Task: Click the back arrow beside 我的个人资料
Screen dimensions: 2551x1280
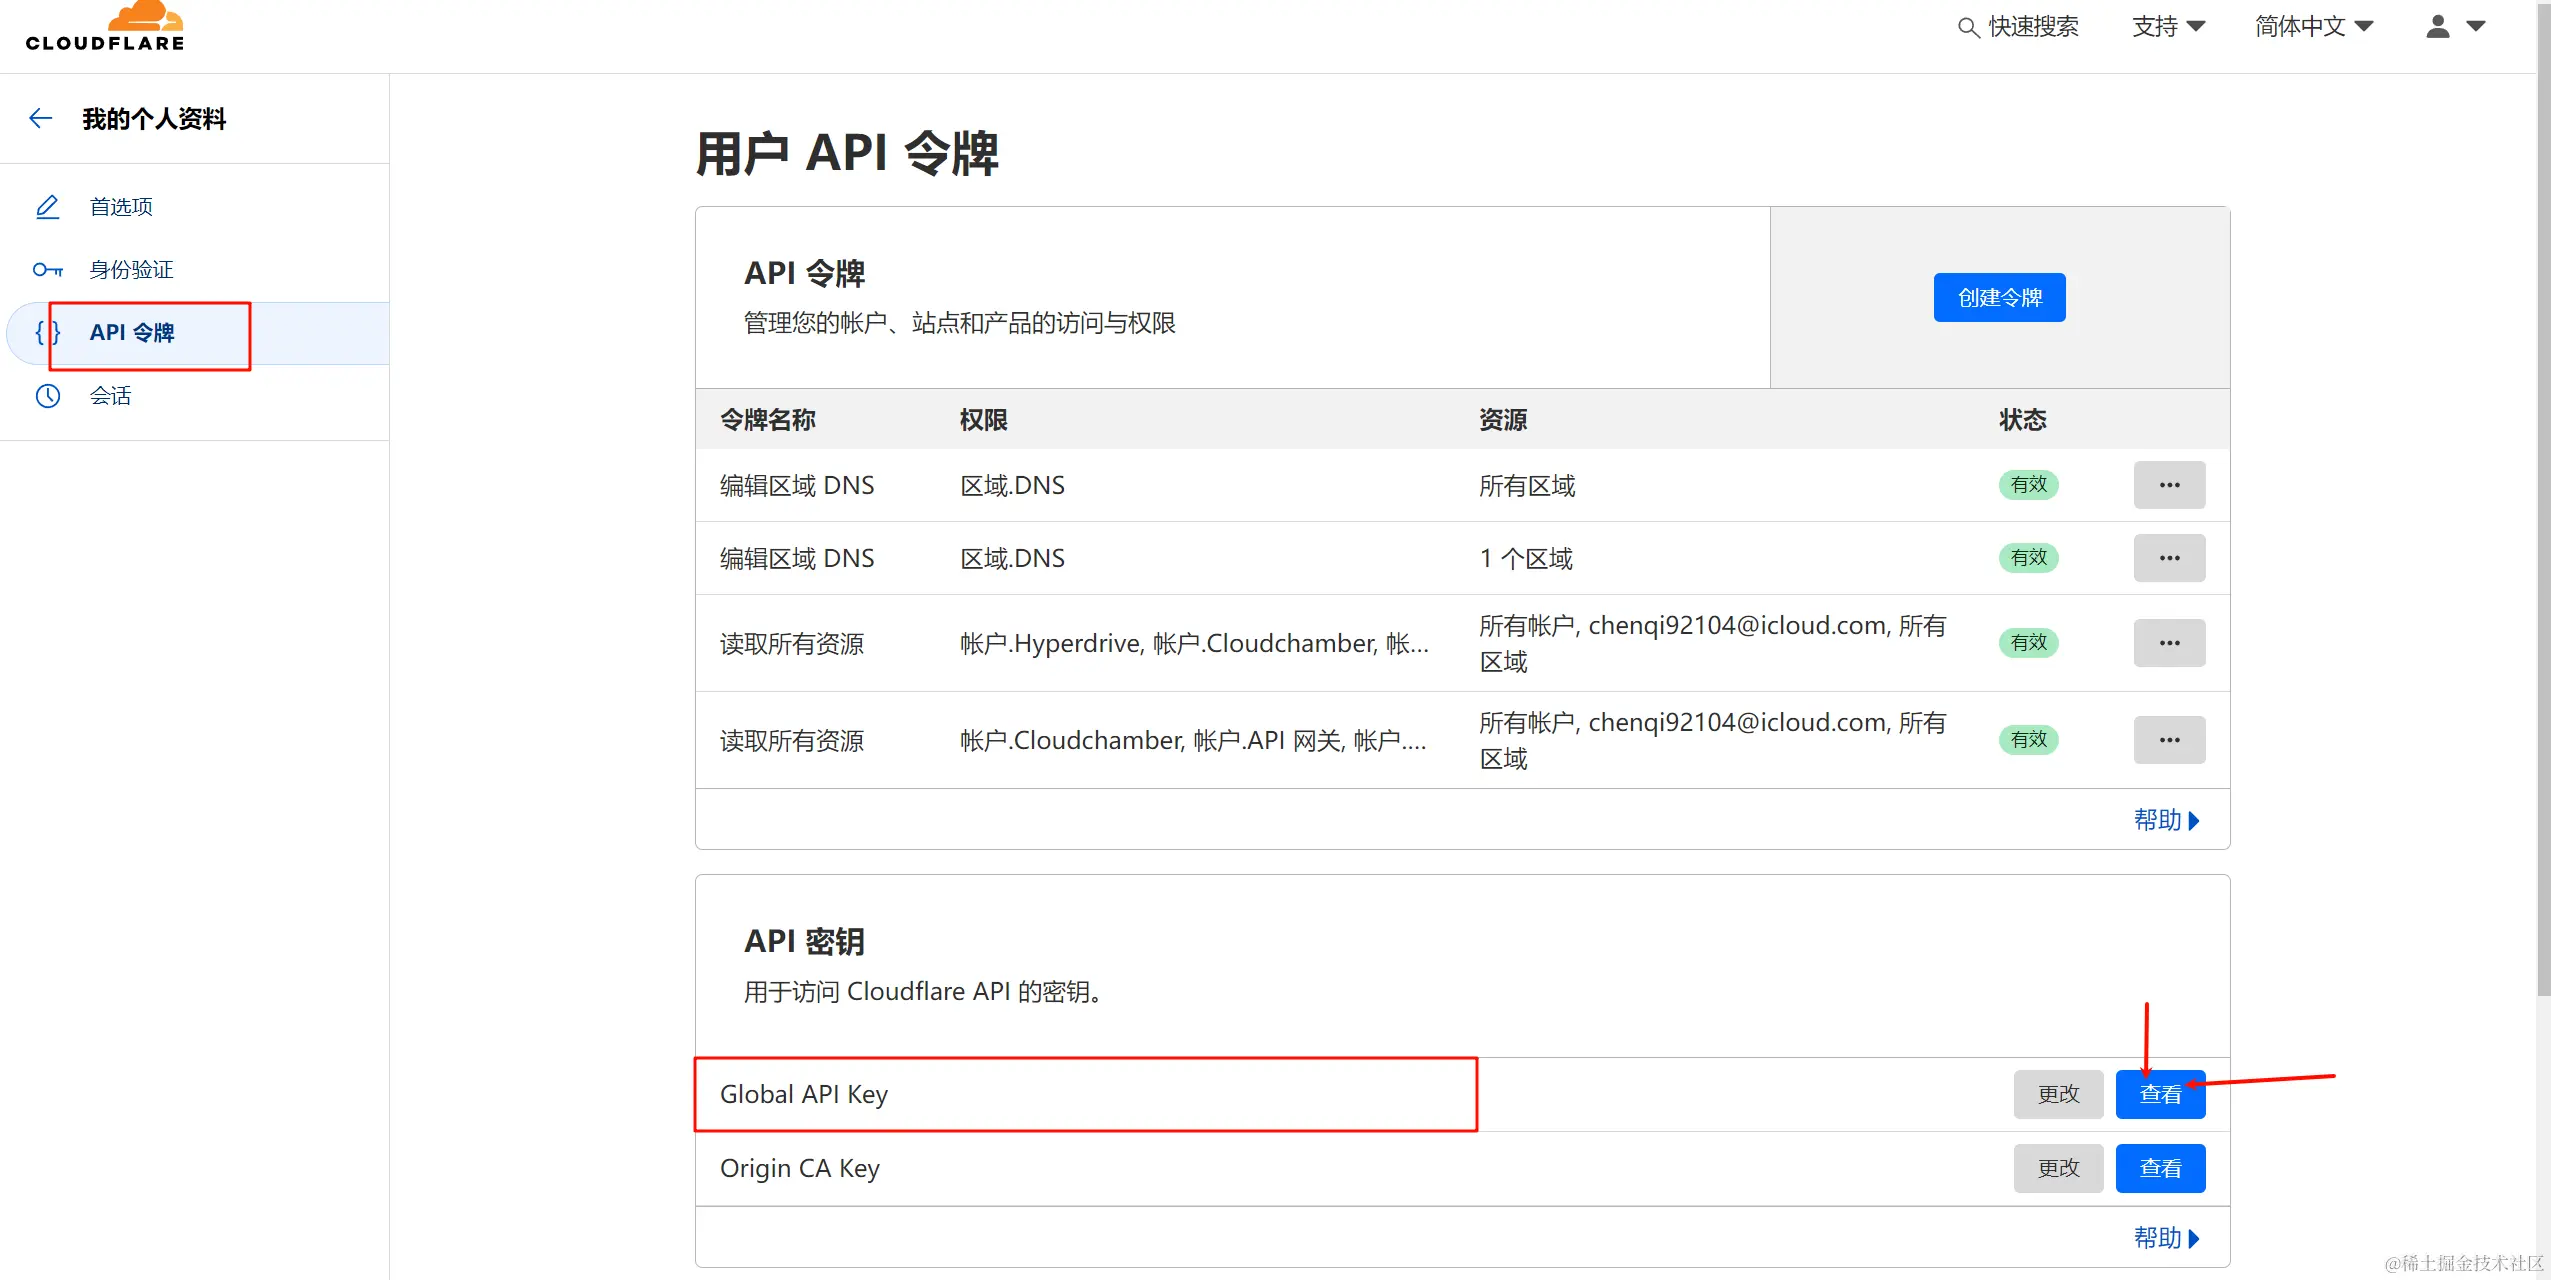Action: (x=40, y=119)
